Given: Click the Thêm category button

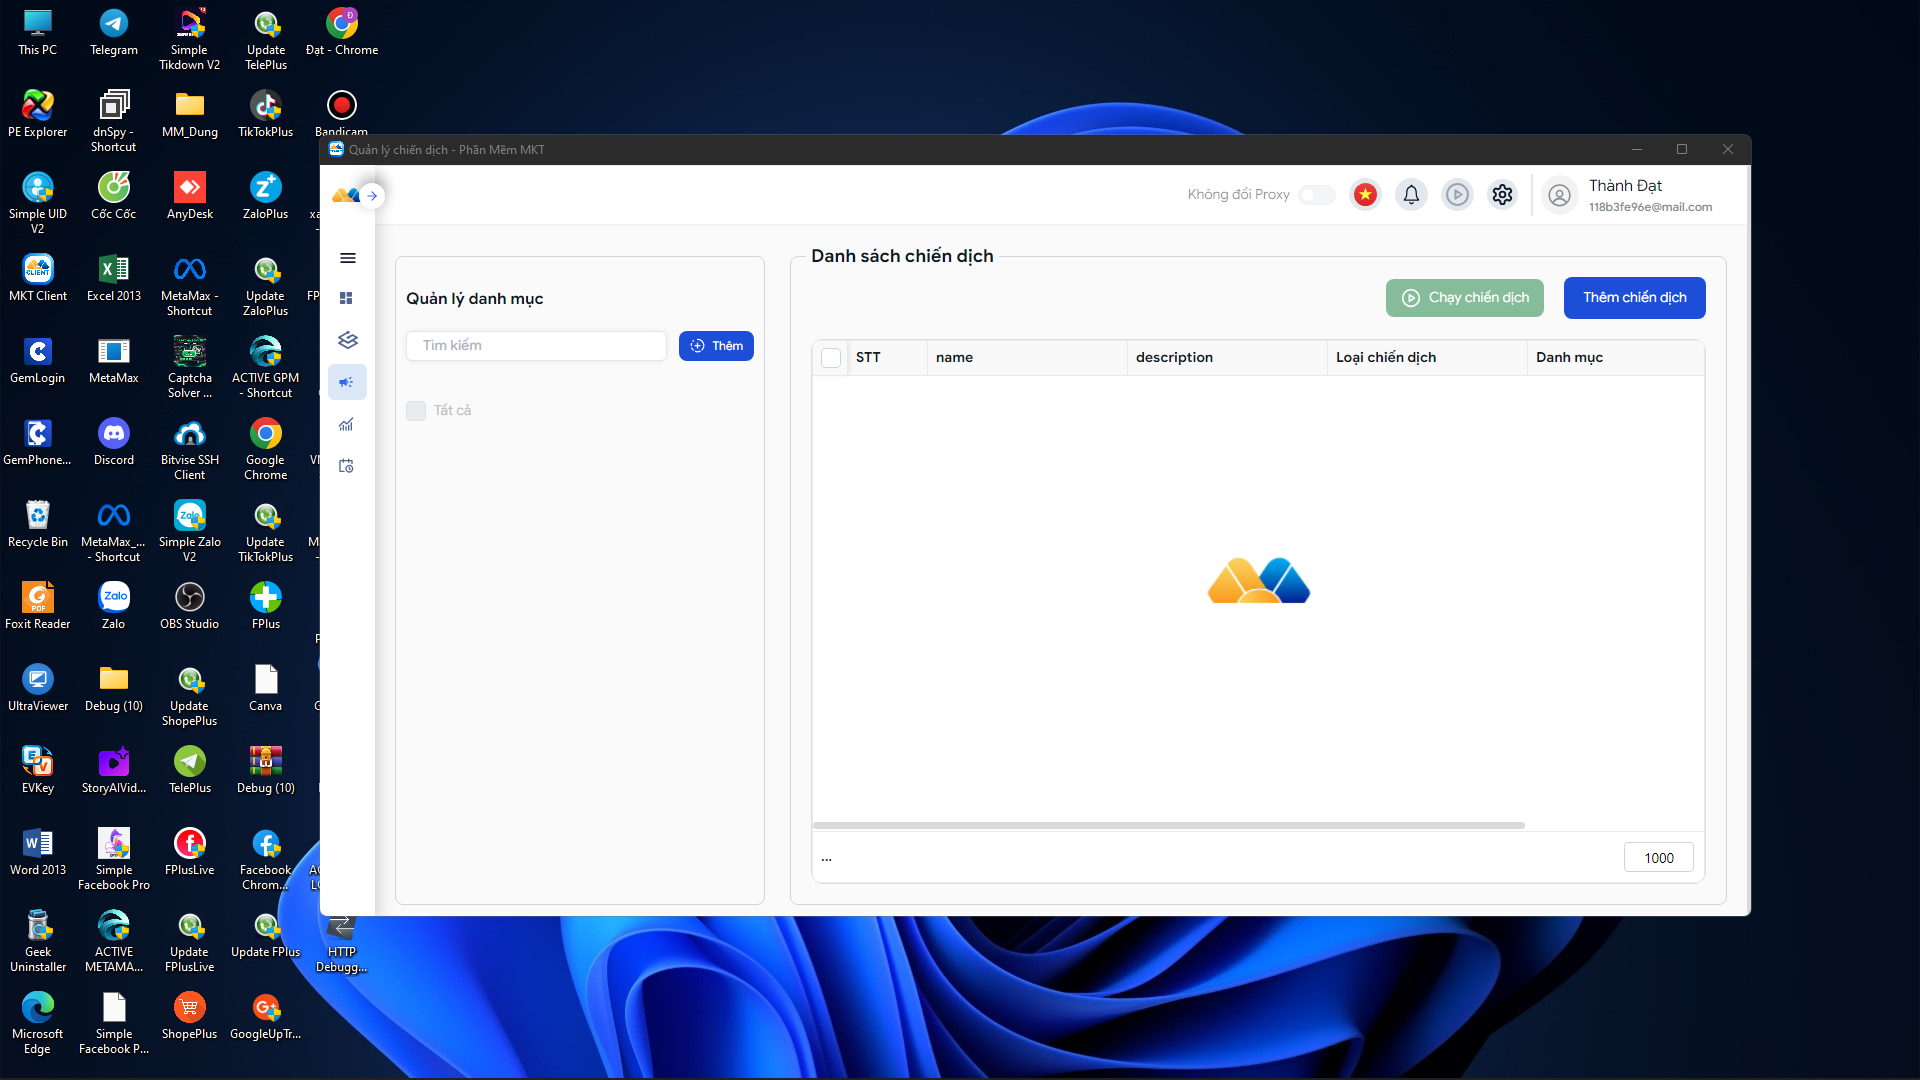Looking at the screenshot, I should click(x=716, y=346).
